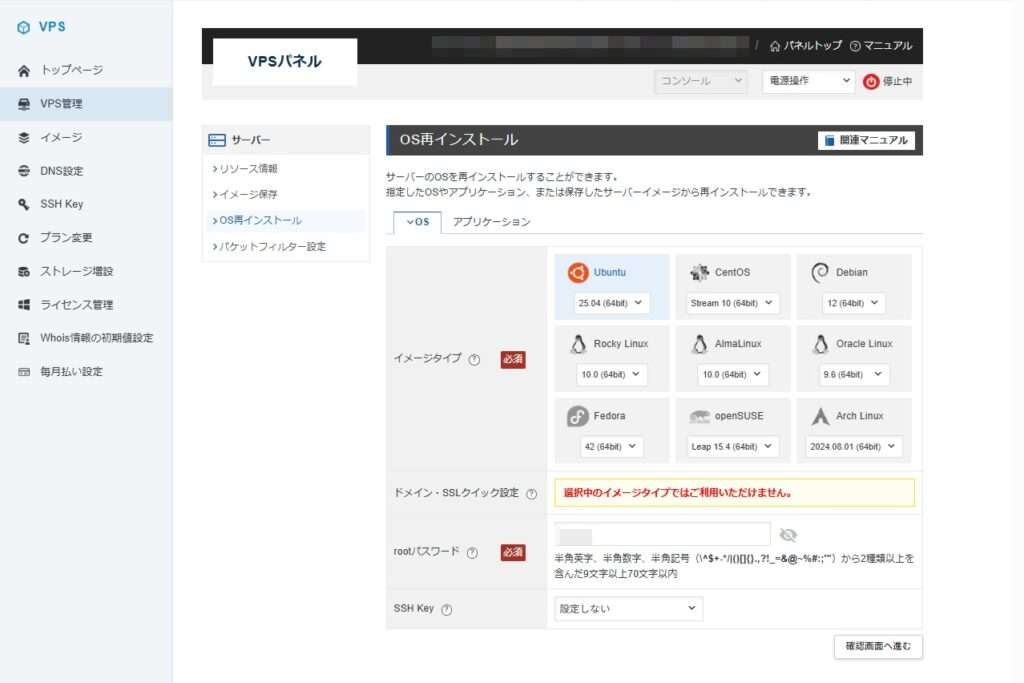Toggle password visibility eye icon
Image resolution: width=1024 pixels, height=683 pixels.
coord(788,535)
